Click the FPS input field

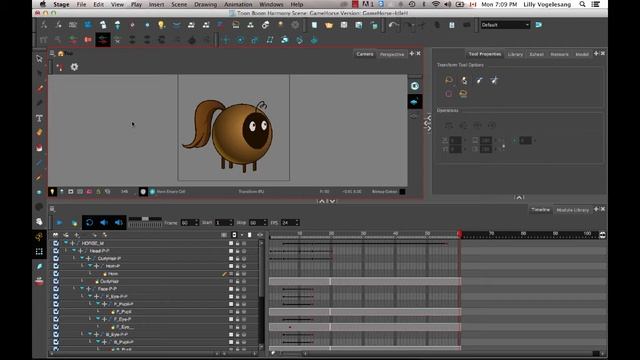(x=290, y=222)
